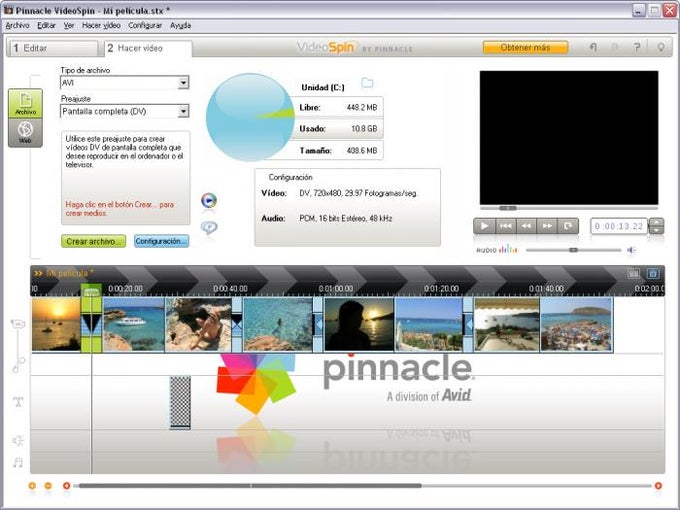Click the undo arrow icon in top toolbar
The width and height of the screenshot is (680, 510).
593,47
